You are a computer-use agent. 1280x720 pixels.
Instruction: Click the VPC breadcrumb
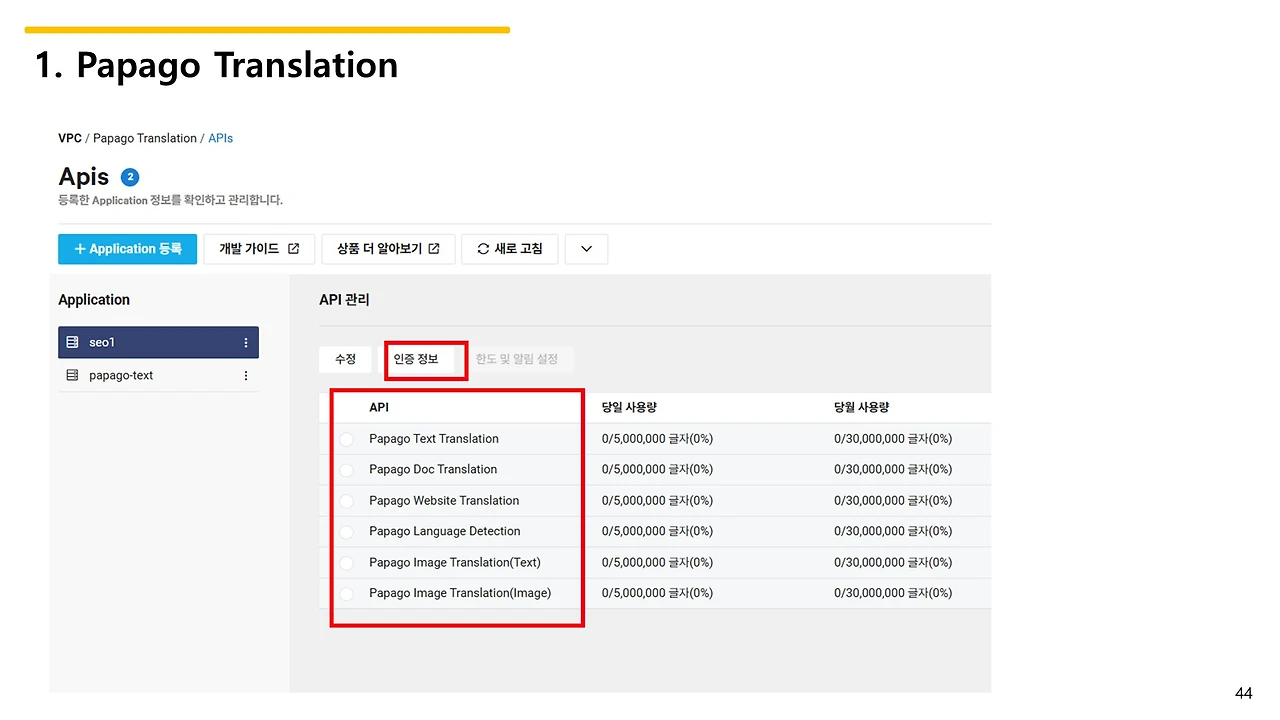click(70, 138)
